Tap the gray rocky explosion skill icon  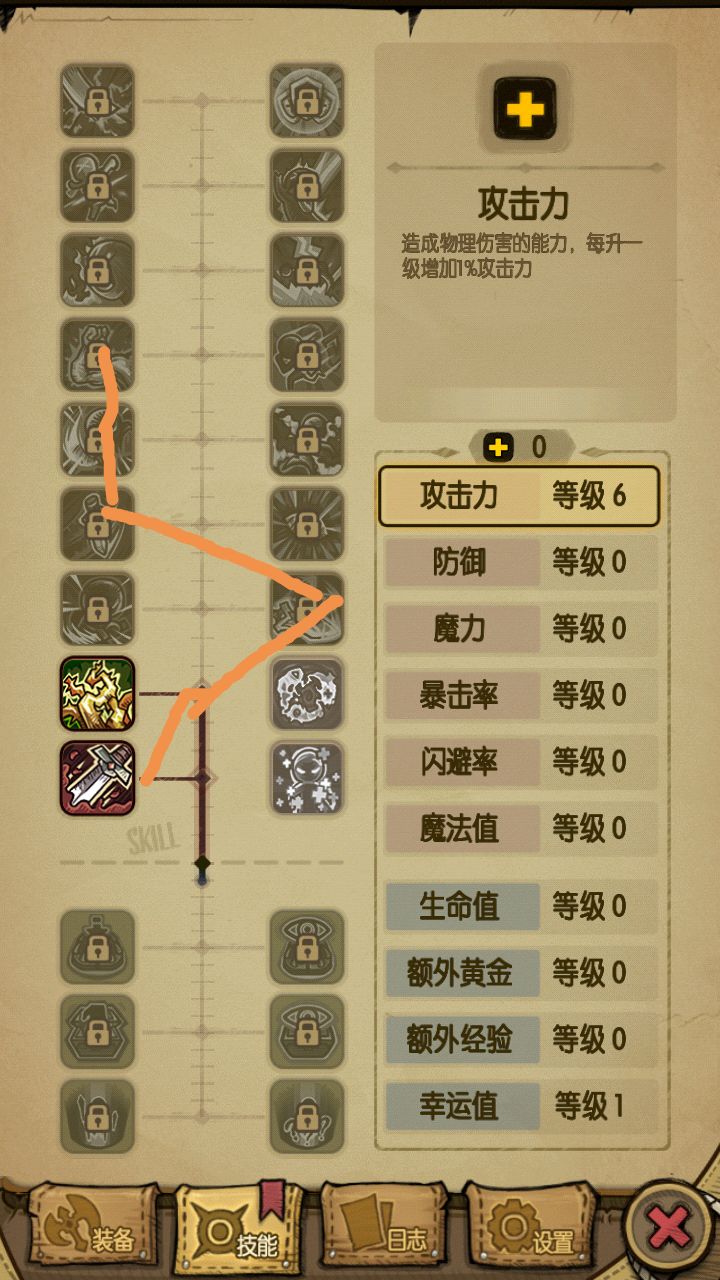pos(307,693)
